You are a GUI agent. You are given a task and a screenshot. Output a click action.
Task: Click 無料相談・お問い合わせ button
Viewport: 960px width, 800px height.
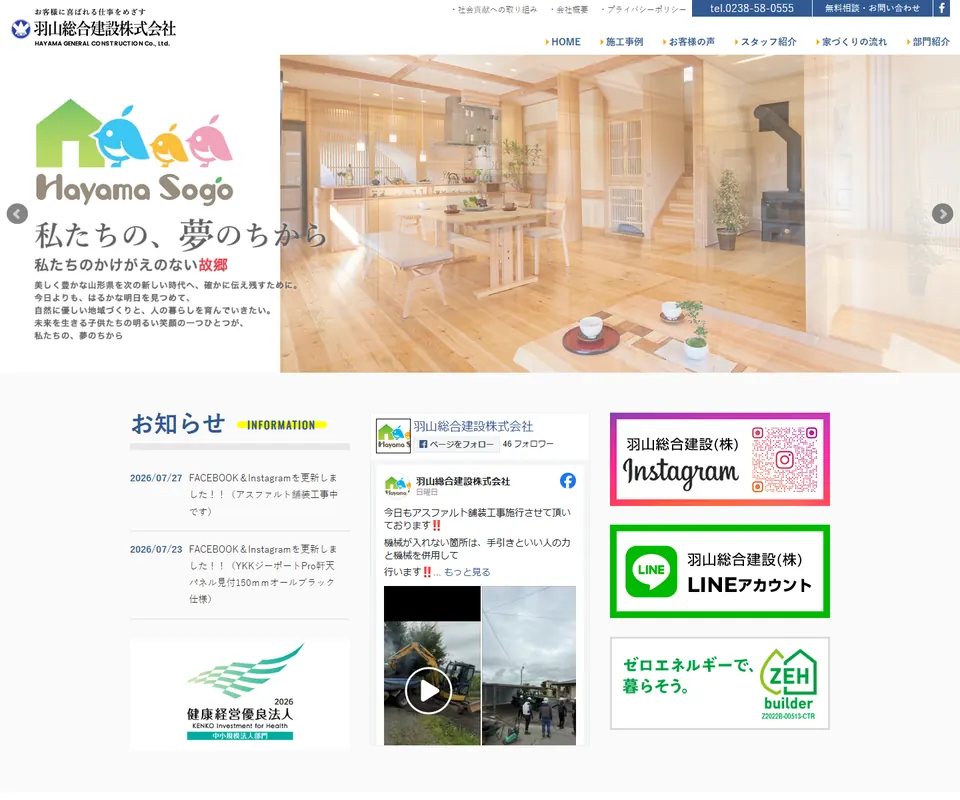[872, 8]
